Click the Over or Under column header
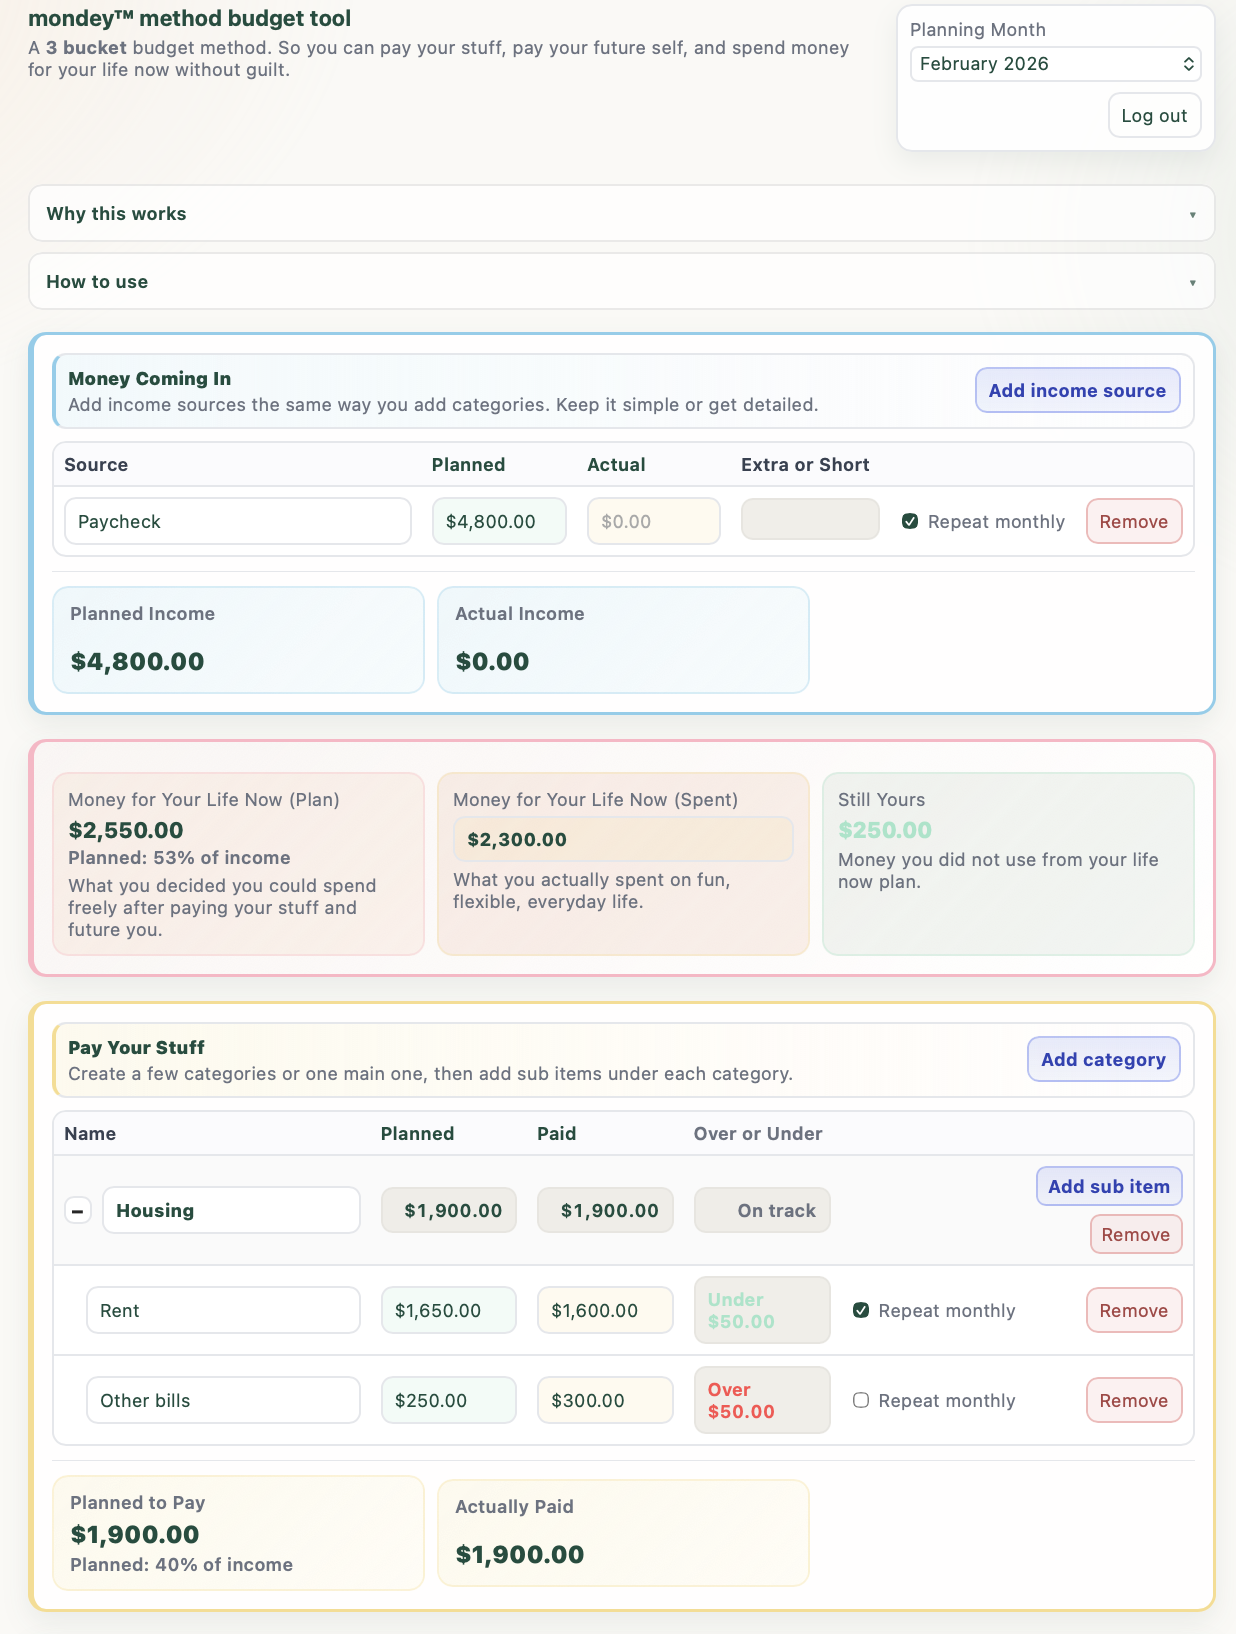The image size is (1236, 1634). [x=758, y=1134]
